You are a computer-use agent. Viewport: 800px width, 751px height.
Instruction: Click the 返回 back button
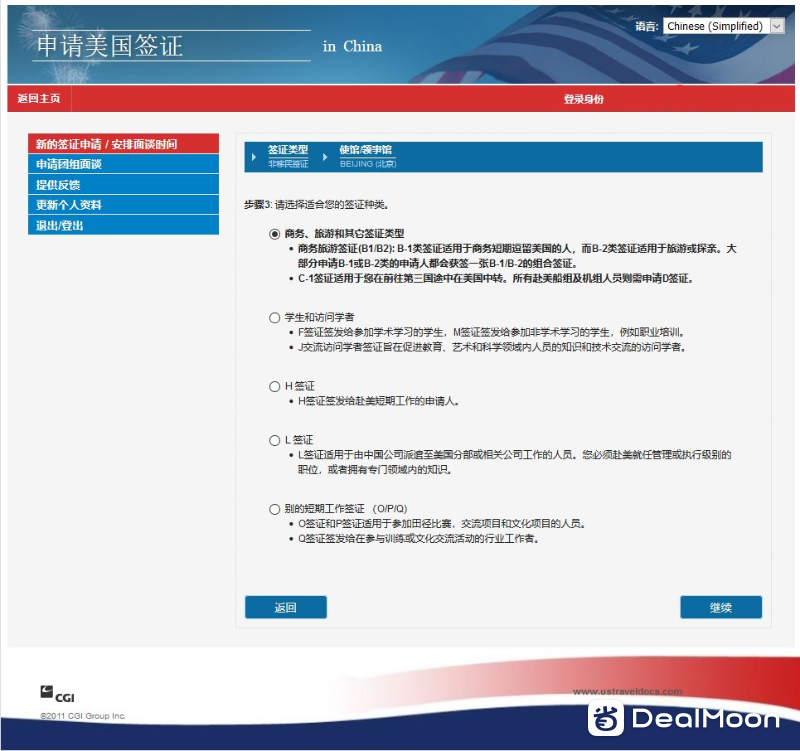coord(286,607)
